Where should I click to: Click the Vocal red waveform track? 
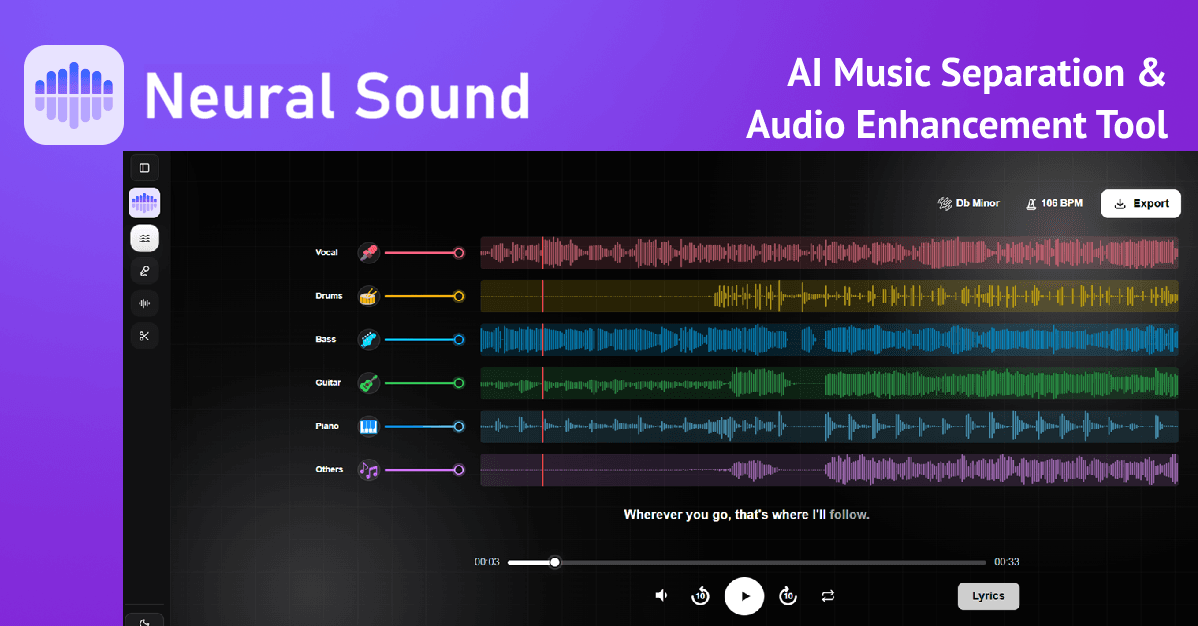click(829, 252)
